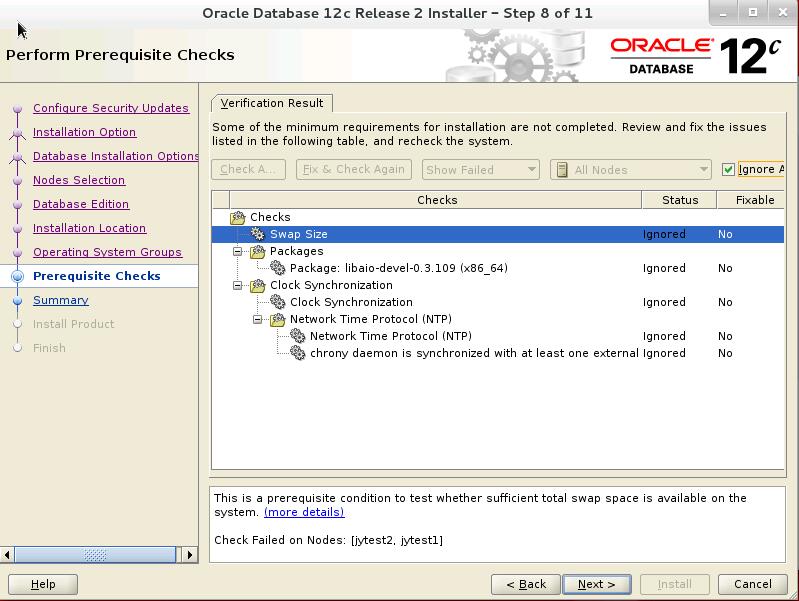Click the Status column header
799x601 pixels.
point(679,200)
